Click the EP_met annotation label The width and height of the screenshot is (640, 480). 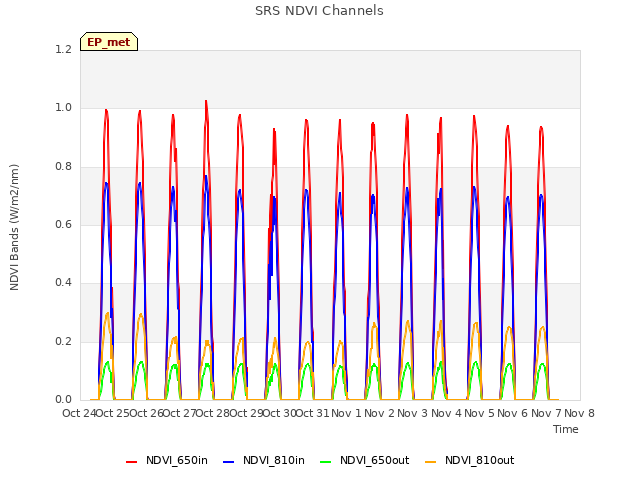coord(109,42)
